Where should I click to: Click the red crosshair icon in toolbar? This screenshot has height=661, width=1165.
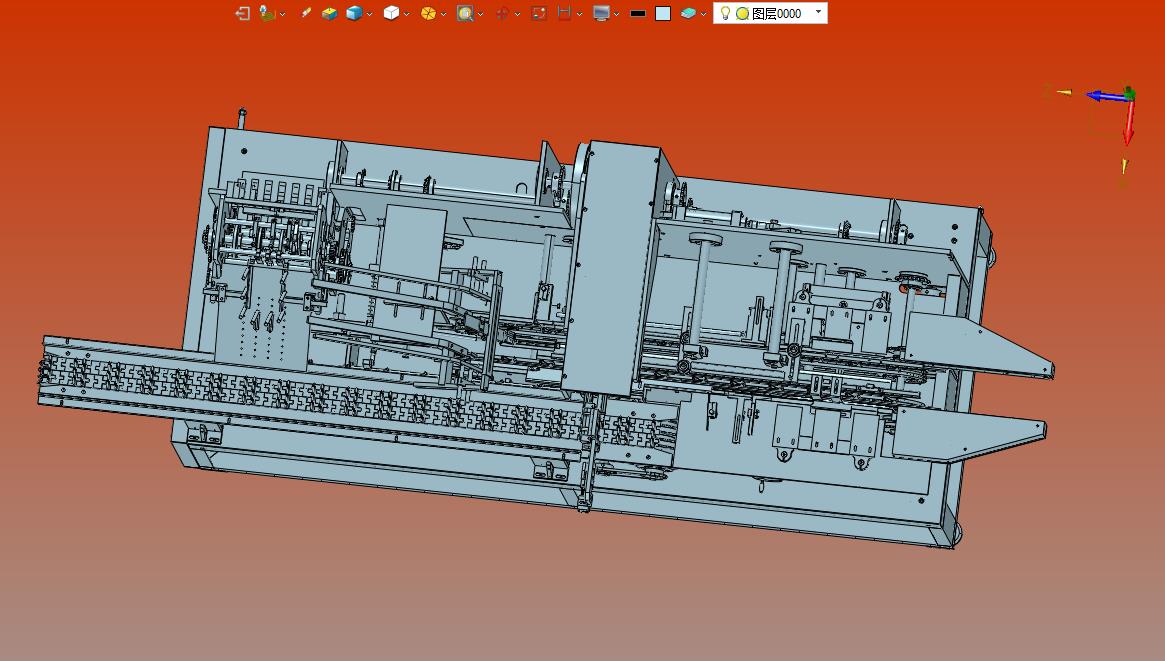502,13
